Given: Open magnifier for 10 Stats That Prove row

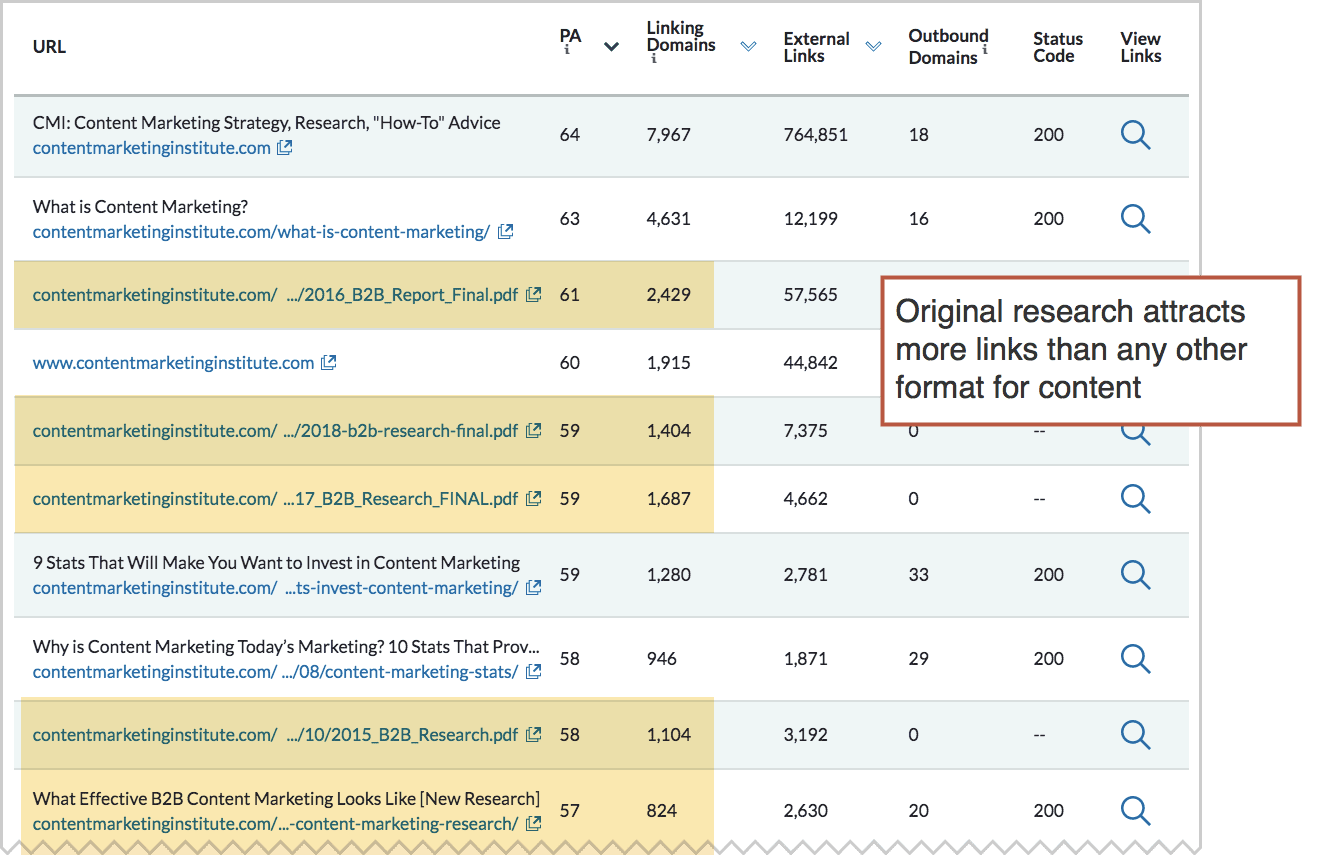Looking at the screenshot, I should tap(1136, 659).
